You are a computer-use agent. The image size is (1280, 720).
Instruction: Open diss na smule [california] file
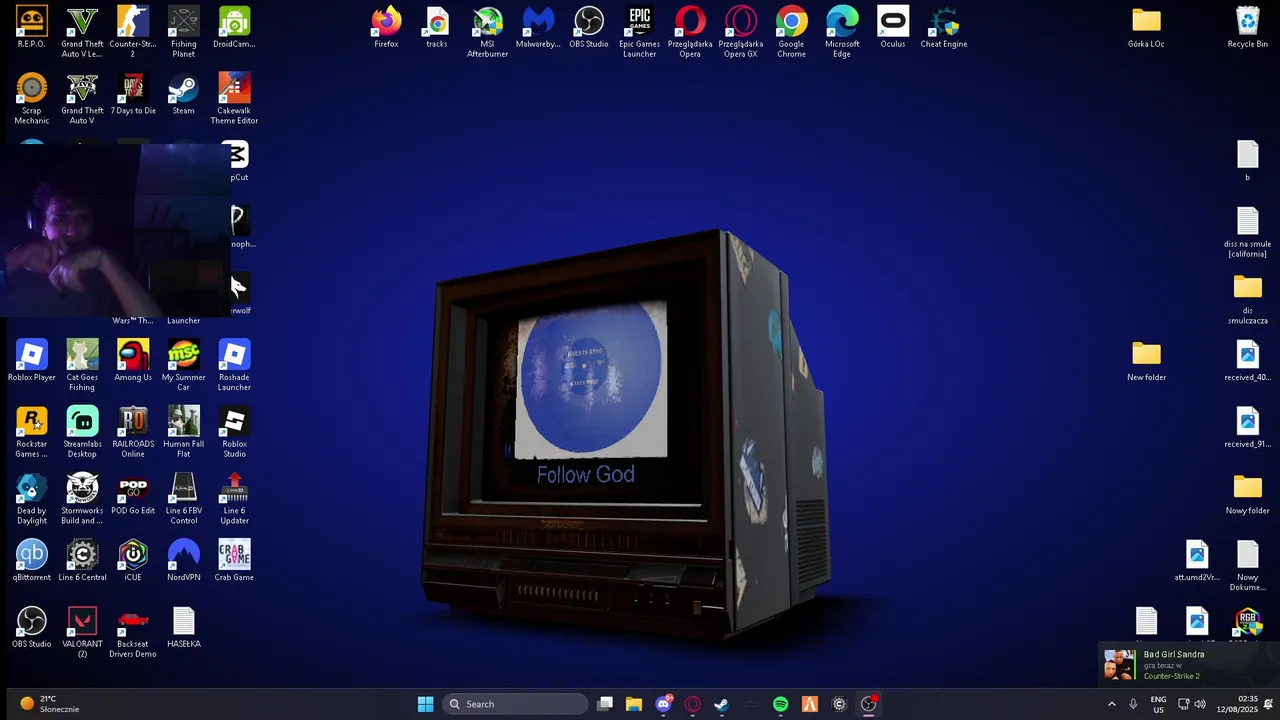pos(1247,232)
